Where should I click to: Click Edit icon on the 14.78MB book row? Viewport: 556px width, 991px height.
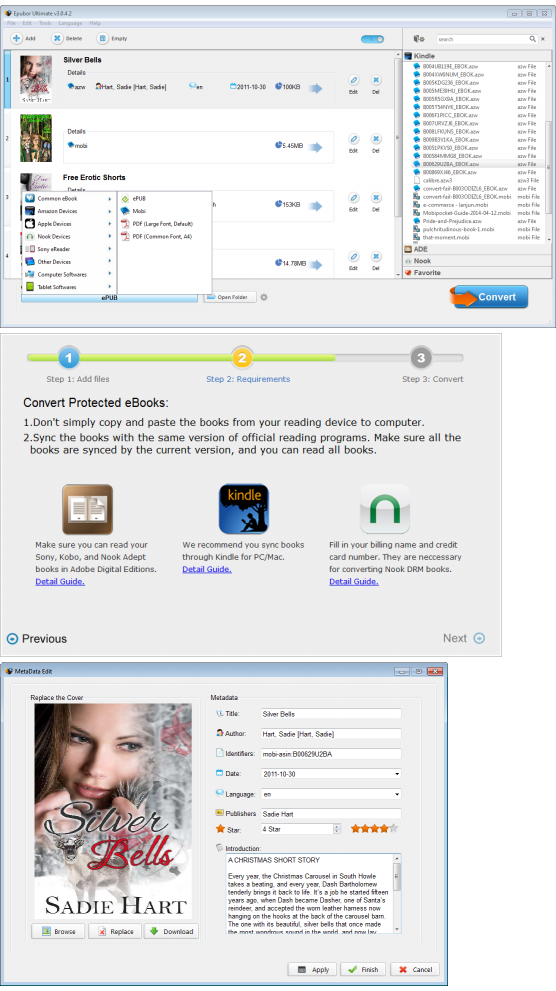pos(354,257)
